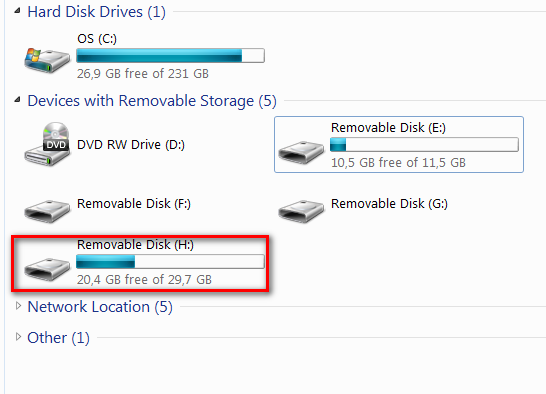Select the OS (C:) drive icon
Viewport: 546px width, 394px height.
click(47, 60)
